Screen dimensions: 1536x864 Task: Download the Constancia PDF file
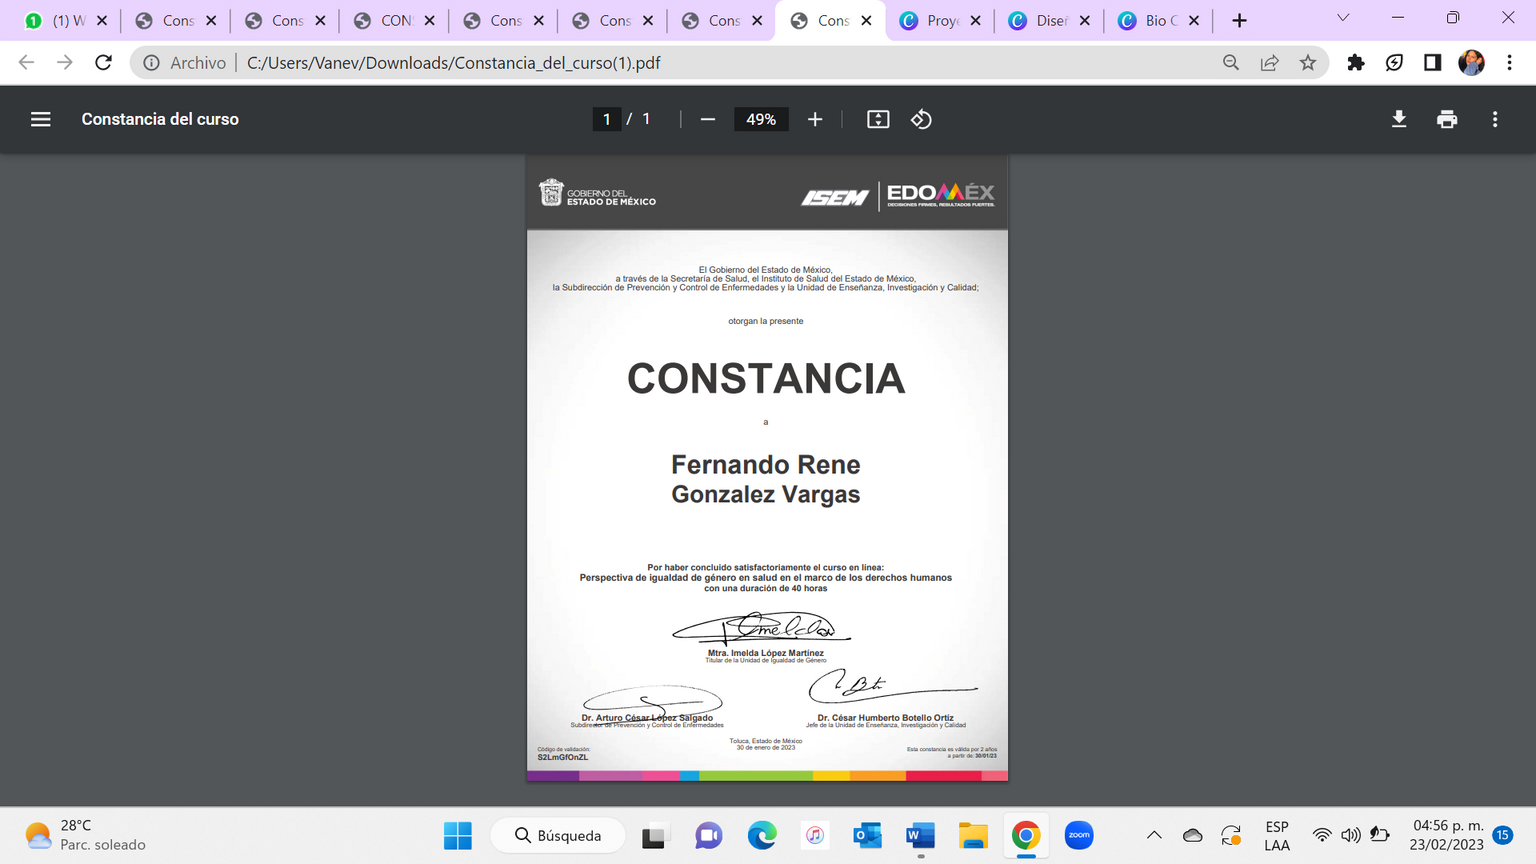coord(1399,119)
